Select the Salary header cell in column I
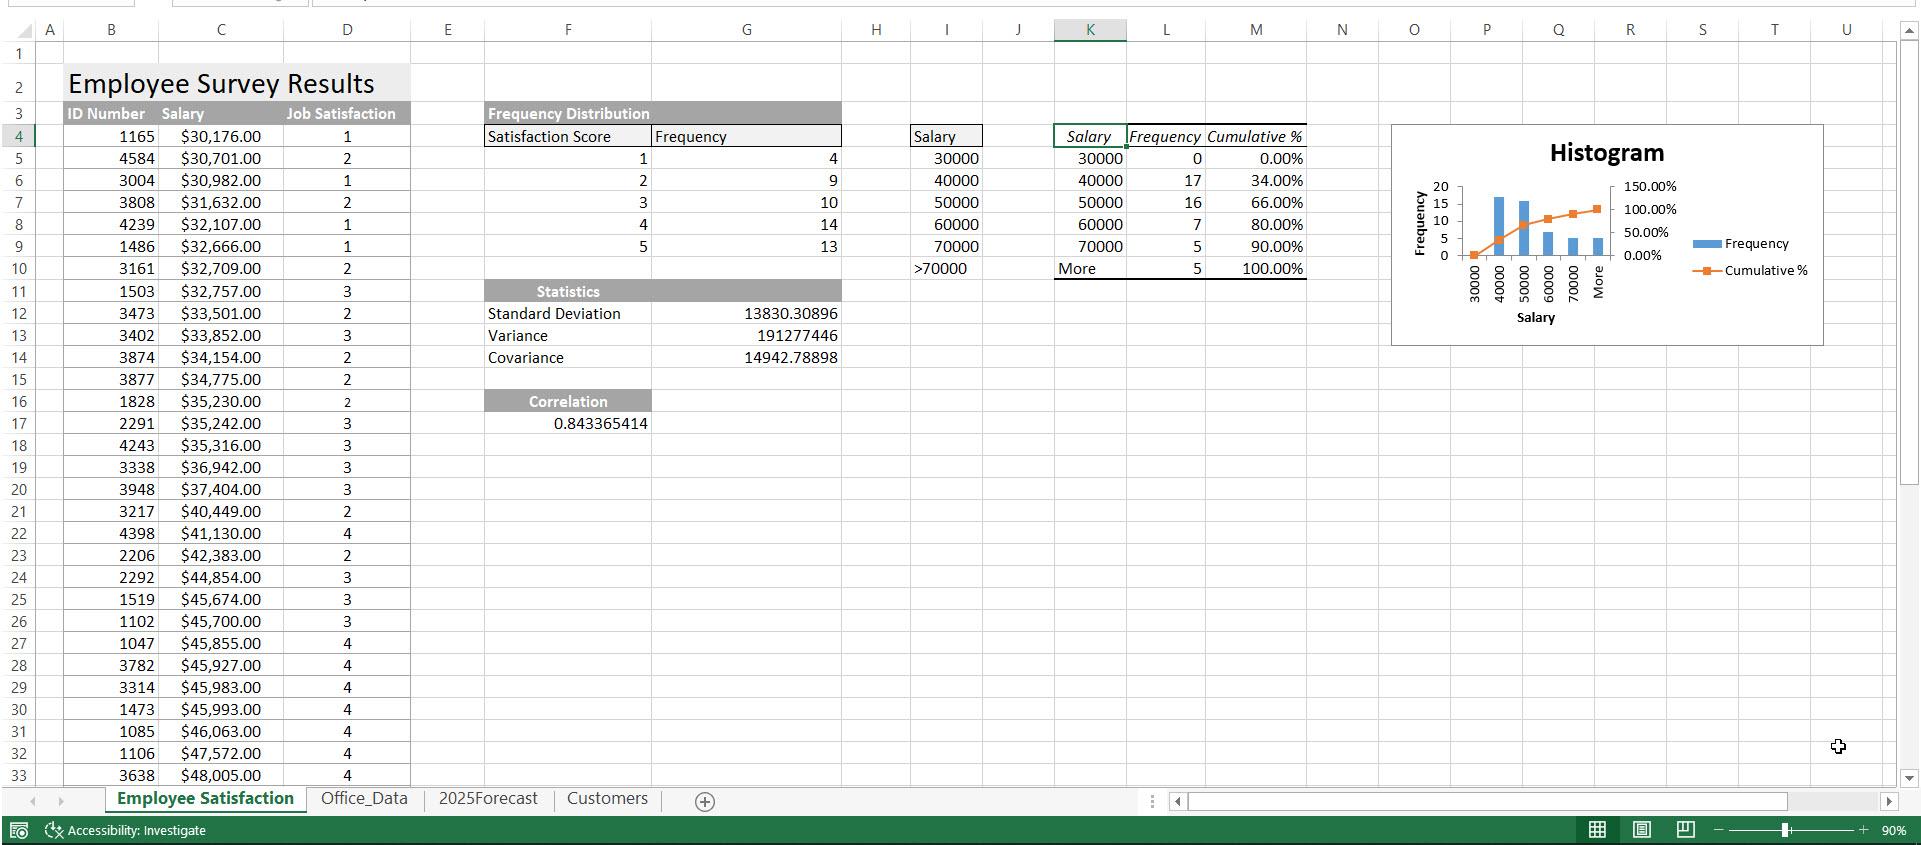 coord(946,136)
